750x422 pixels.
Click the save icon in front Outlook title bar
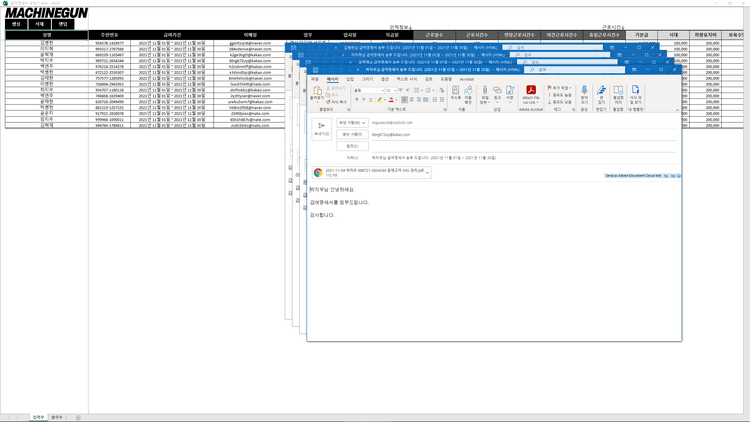click(315, 70)
